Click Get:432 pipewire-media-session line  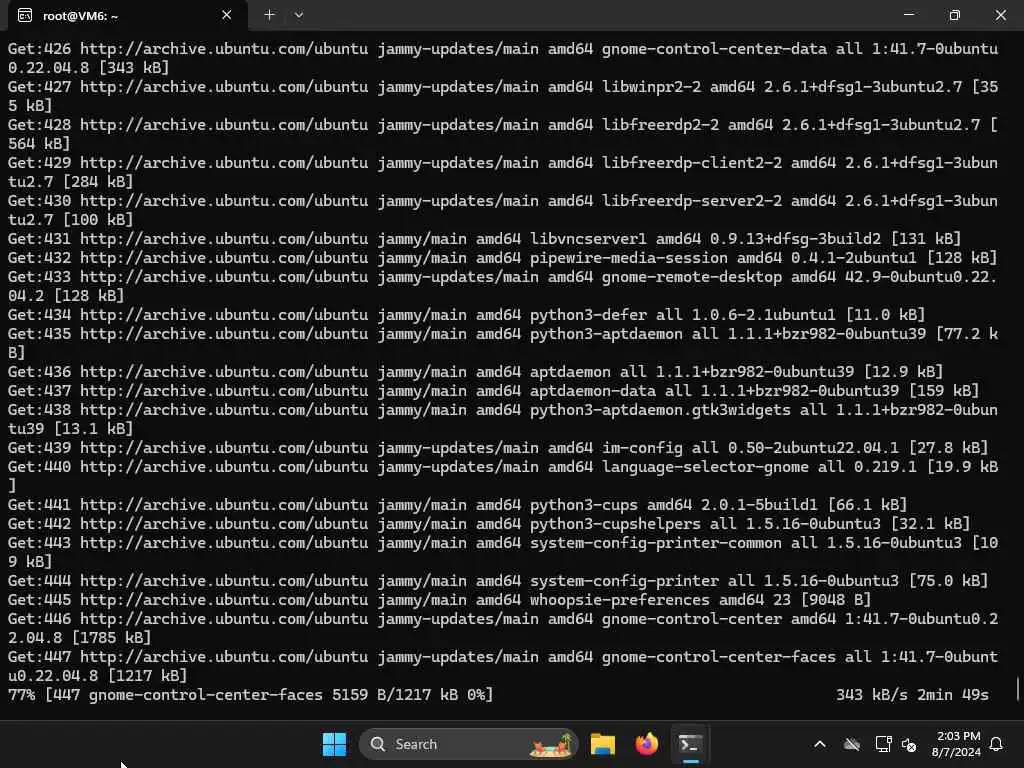pos(503,257)
